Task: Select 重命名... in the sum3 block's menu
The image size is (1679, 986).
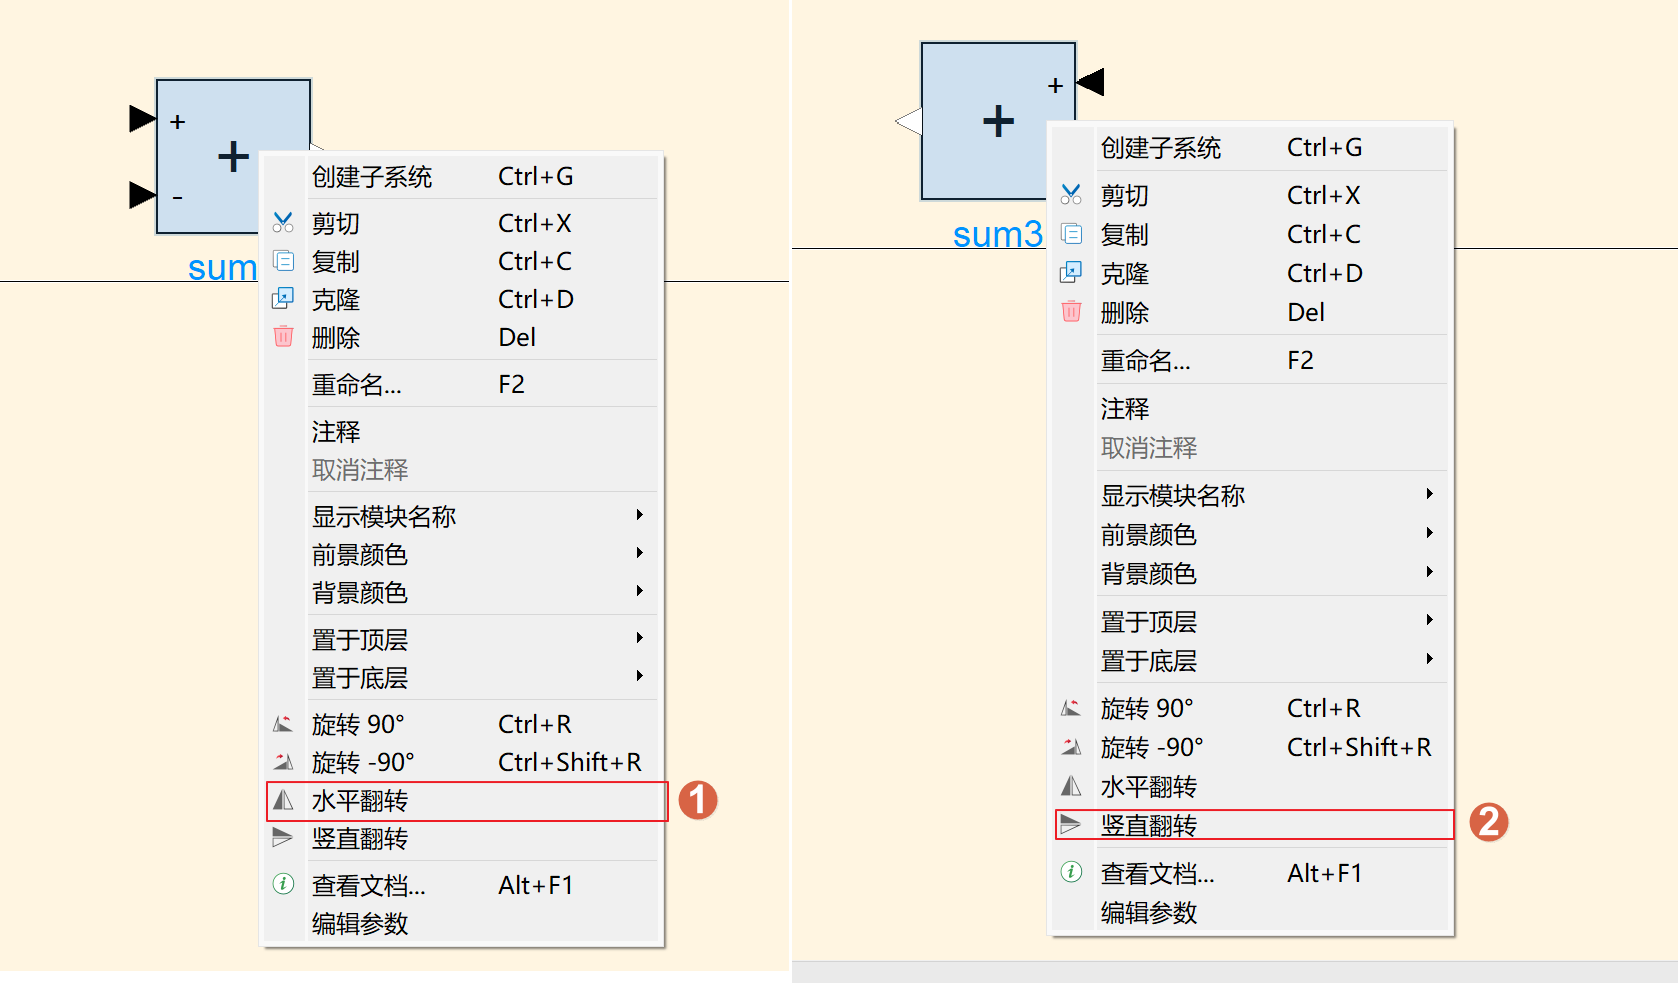Action: tap(1145, 361)
